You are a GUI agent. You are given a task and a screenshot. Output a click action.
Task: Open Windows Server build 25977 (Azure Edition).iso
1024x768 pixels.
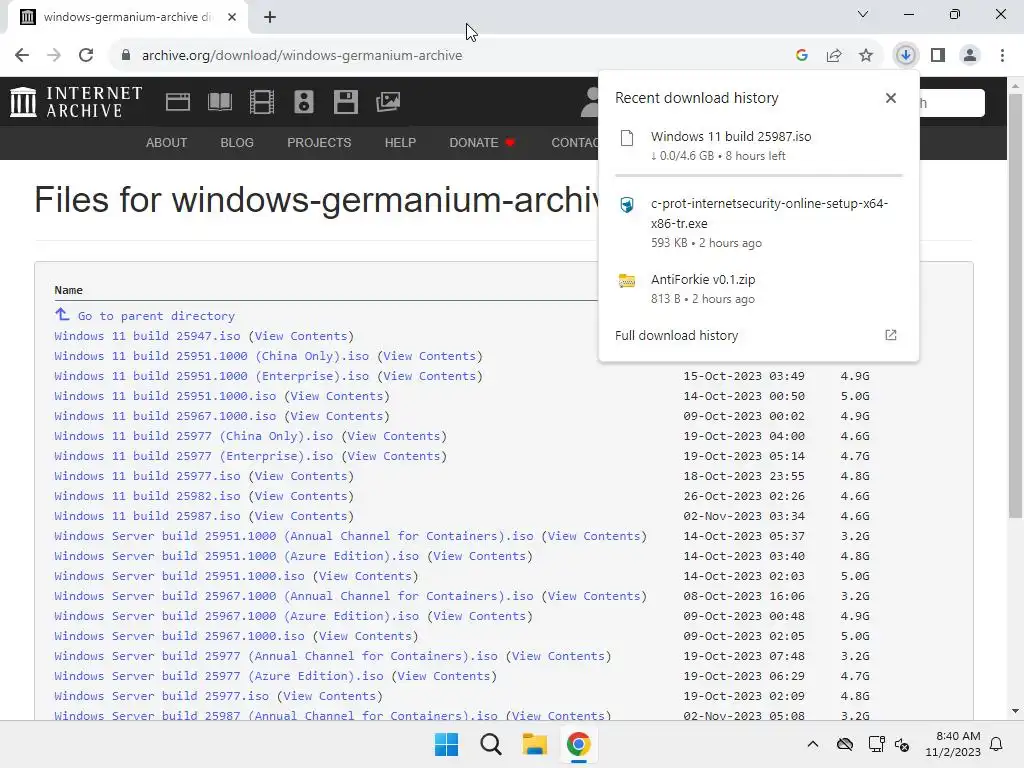tap(219, 676)
